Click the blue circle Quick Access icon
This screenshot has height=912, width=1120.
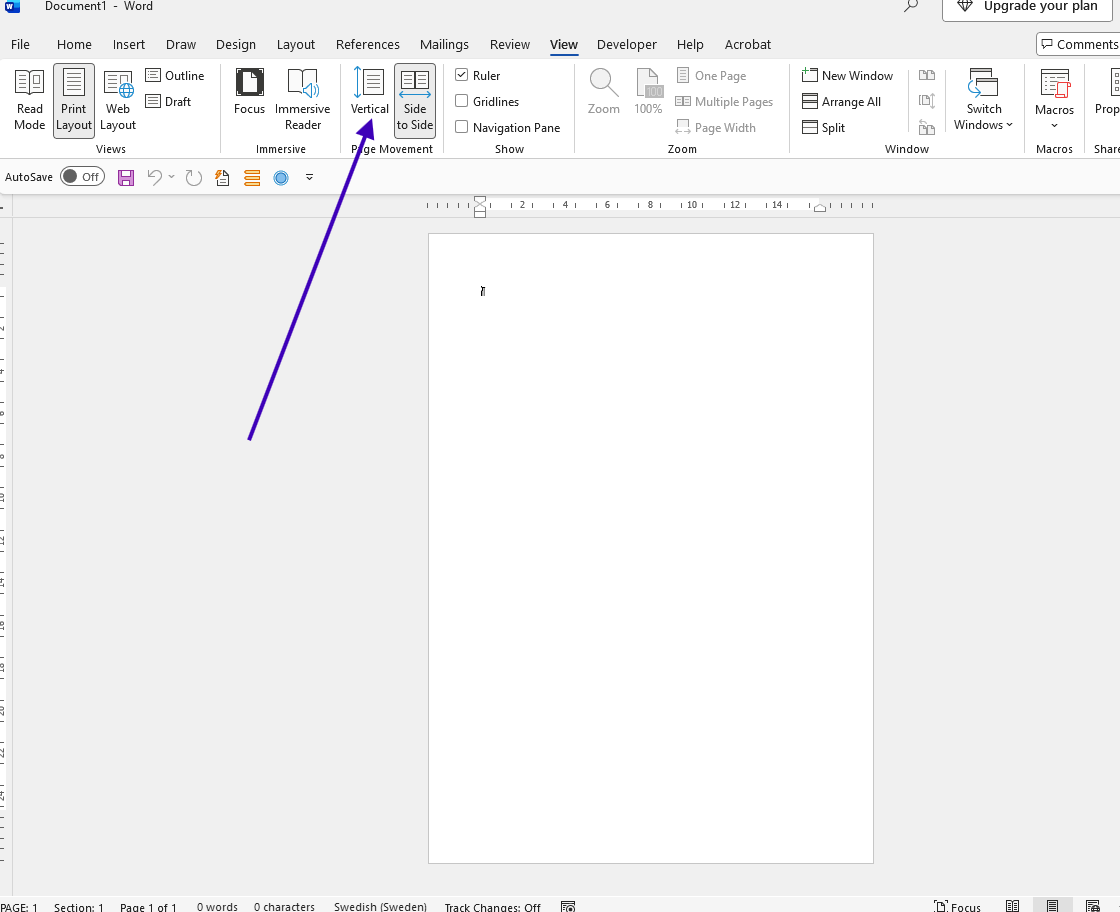(281, 177)
